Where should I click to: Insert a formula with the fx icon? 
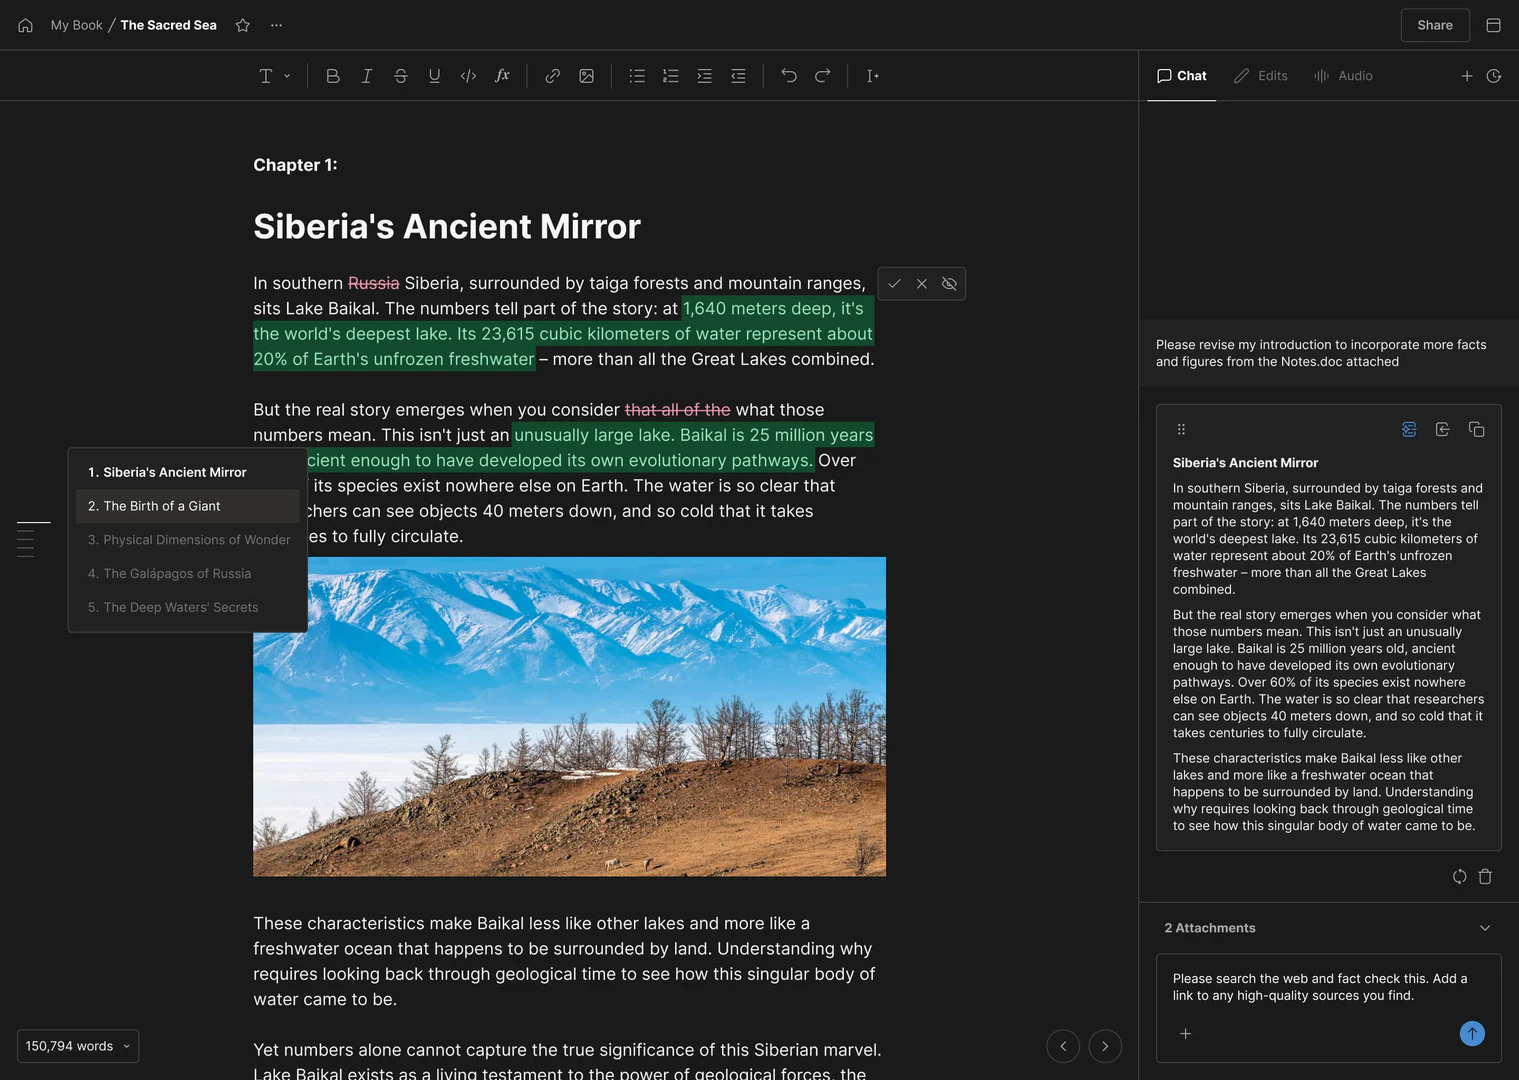tap(502, 75)
